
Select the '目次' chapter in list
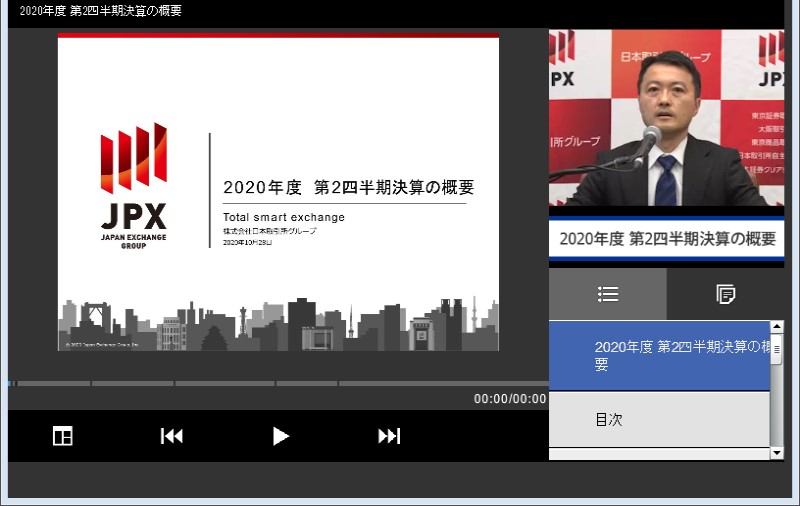(659, 419)
